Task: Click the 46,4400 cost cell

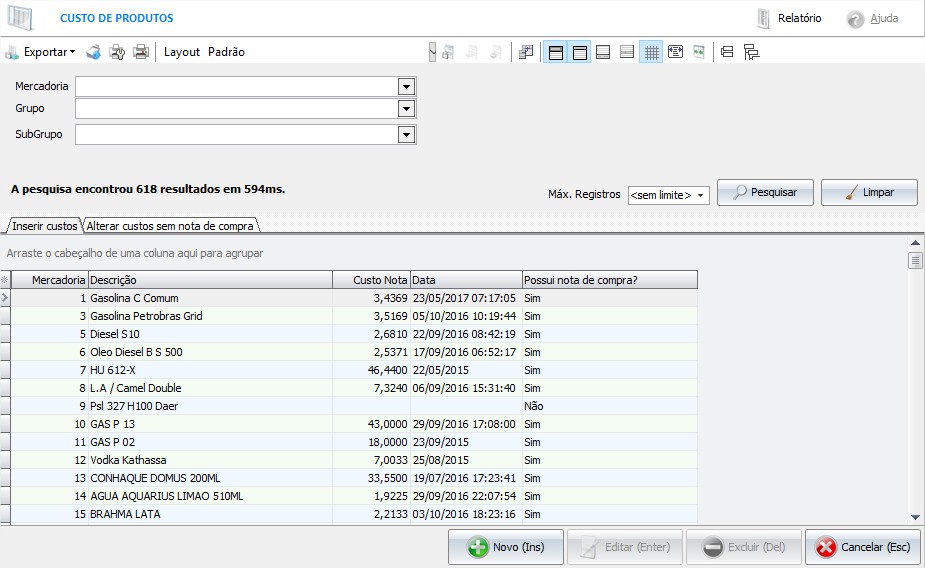Action: pyautogui.click(x=372, y=370)
